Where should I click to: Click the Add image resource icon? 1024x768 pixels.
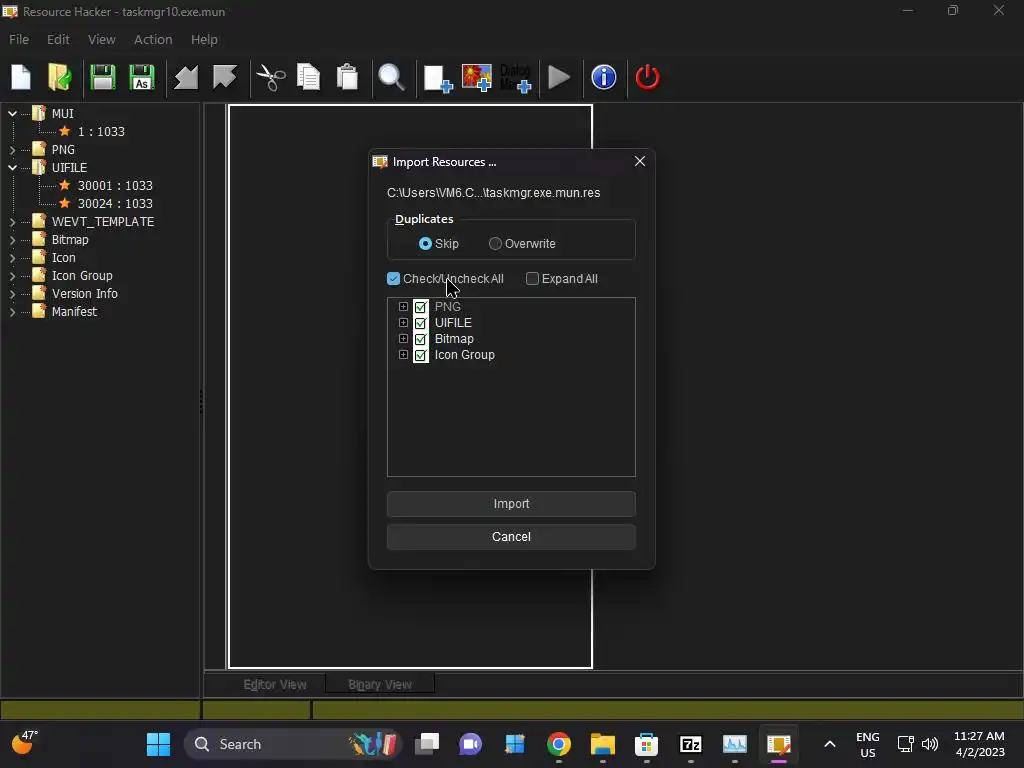click(x=477, y=78)
